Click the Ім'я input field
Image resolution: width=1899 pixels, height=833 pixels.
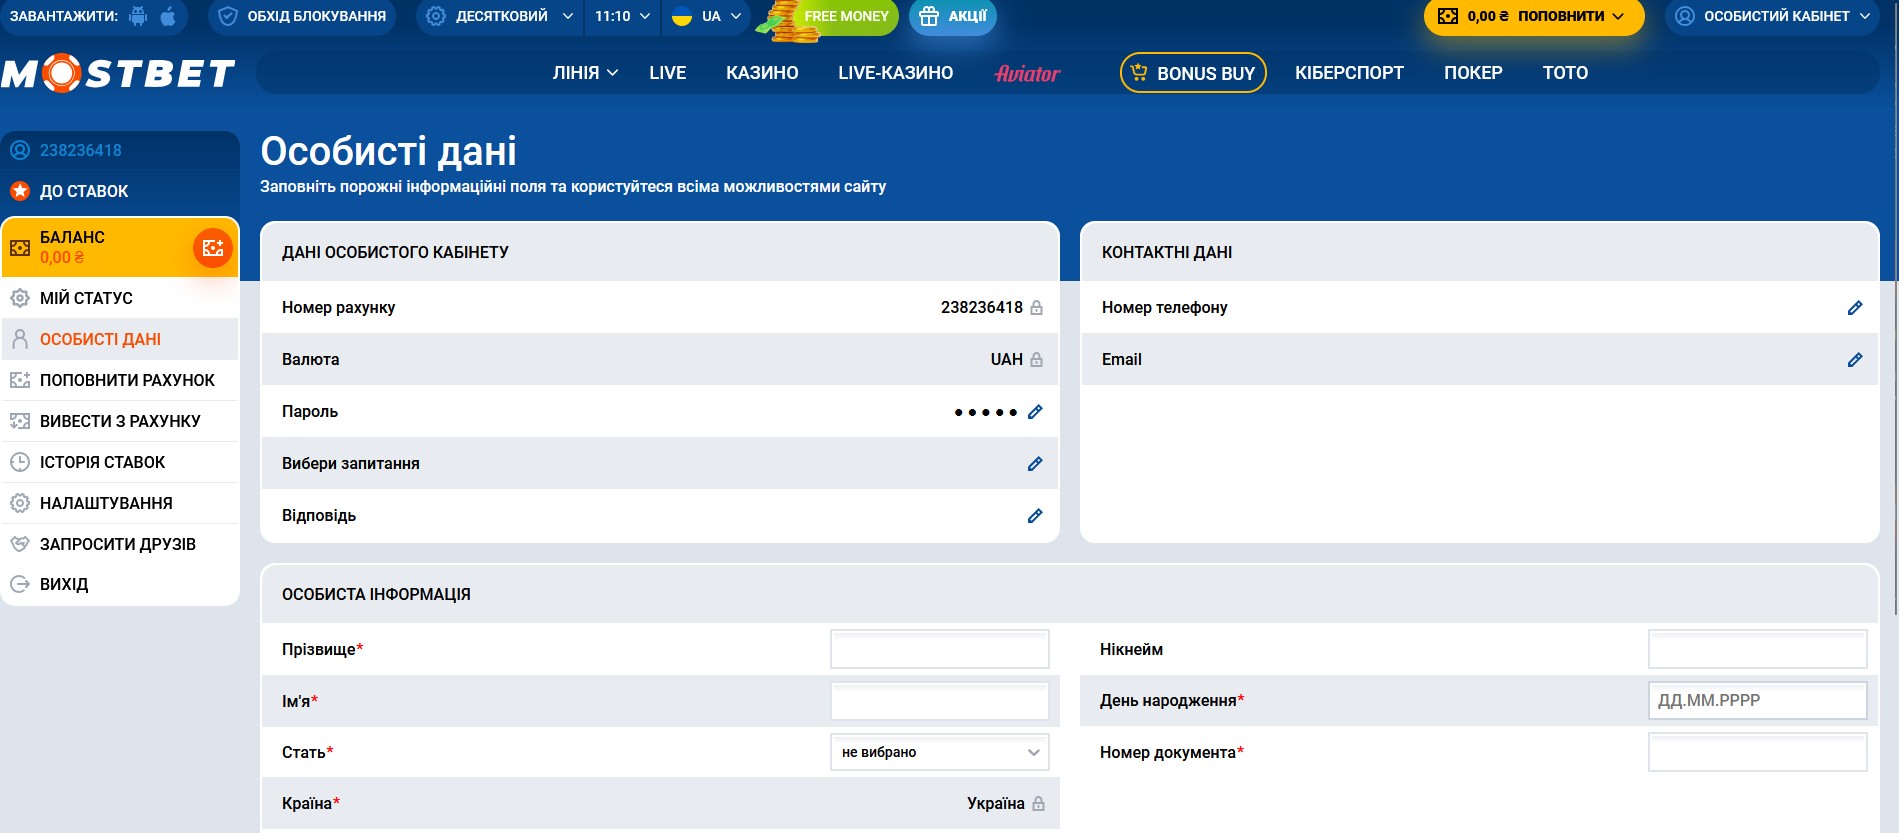940,701
